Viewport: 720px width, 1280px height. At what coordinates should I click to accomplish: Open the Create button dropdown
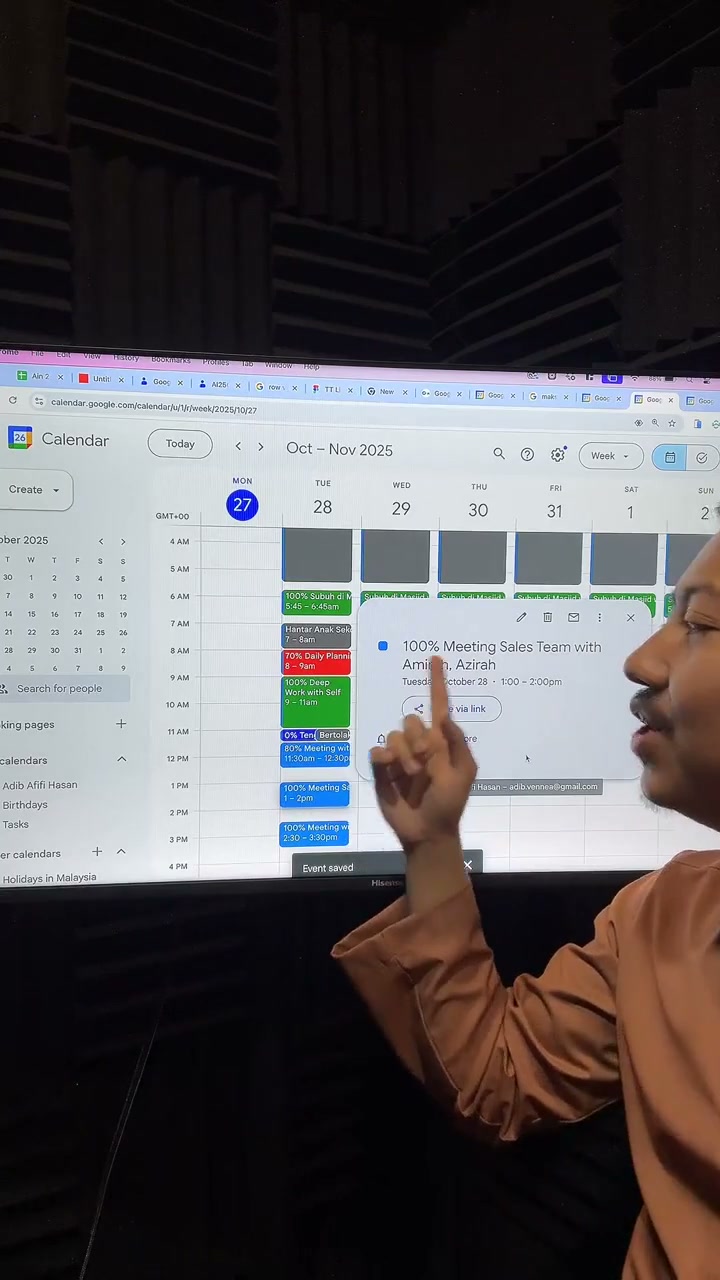click(56, 490)
